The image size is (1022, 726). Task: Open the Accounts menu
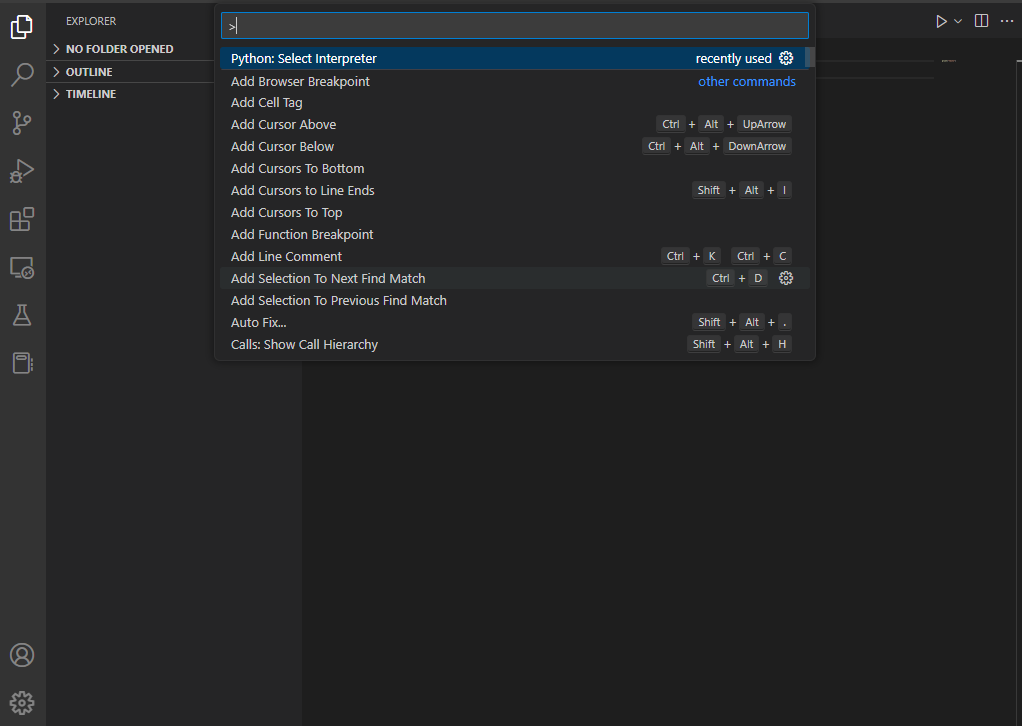[22, 655]
